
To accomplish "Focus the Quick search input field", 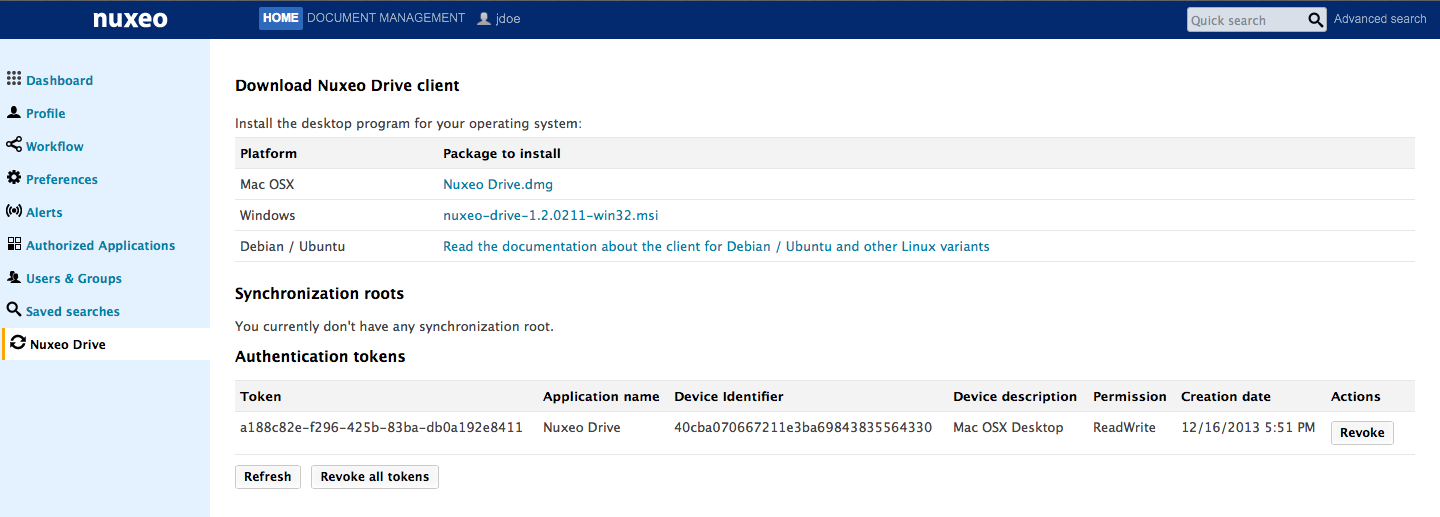I will click(x=1246, y=20).
